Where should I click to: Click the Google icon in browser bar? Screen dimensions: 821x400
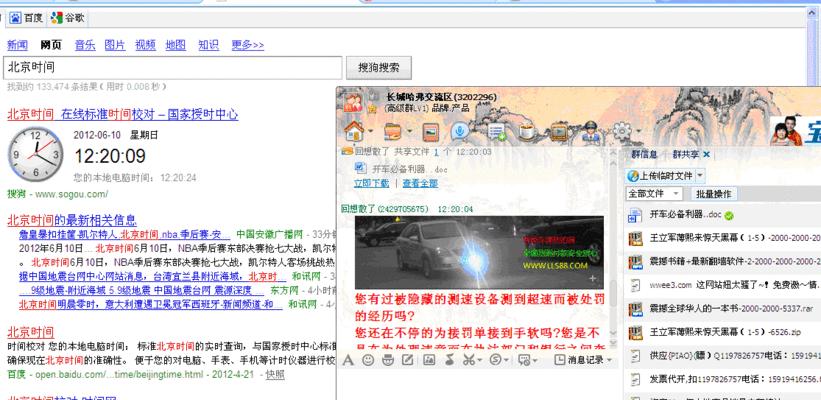(x=56, y=18)
